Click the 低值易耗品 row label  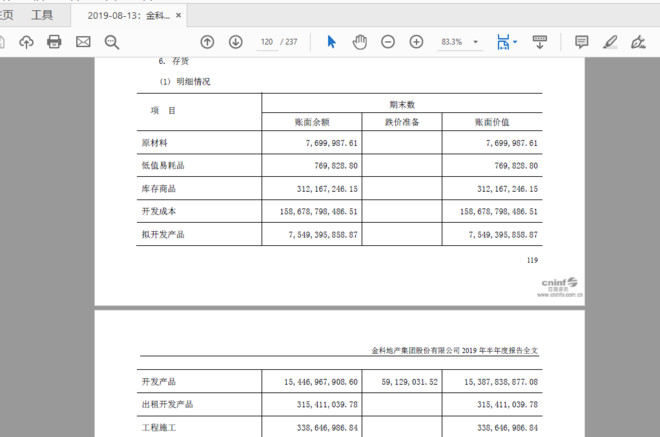[163, 165]
